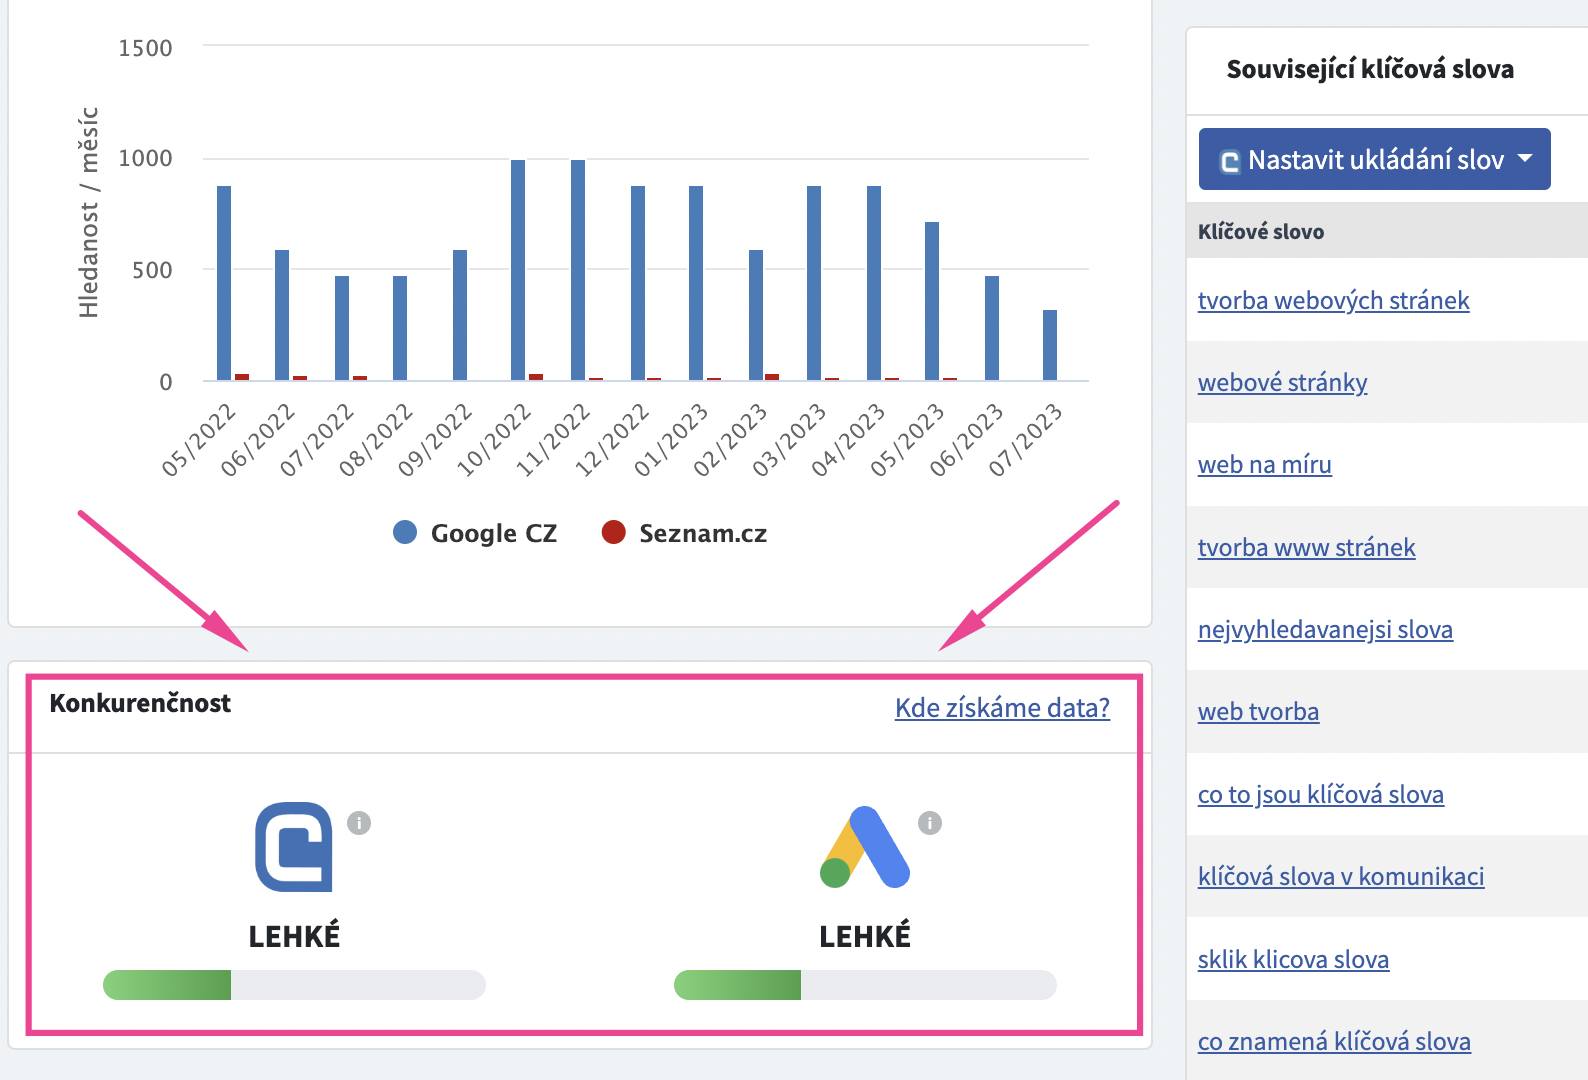This screenshot has width=1588, height=1080.
Task: Open info tooltip next to Google Ads logo
Action: coord(930,823)
